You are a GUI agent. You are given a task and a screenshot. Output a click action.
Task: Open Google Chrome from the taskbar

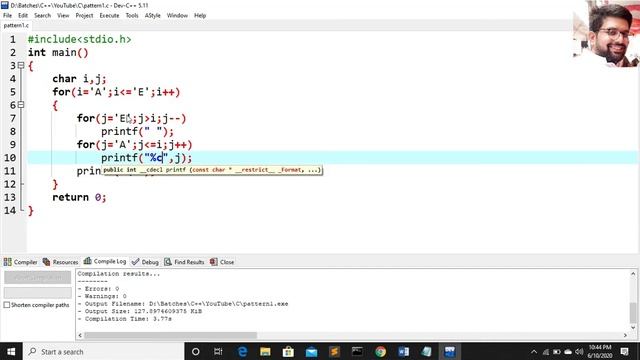pos(380,351)
